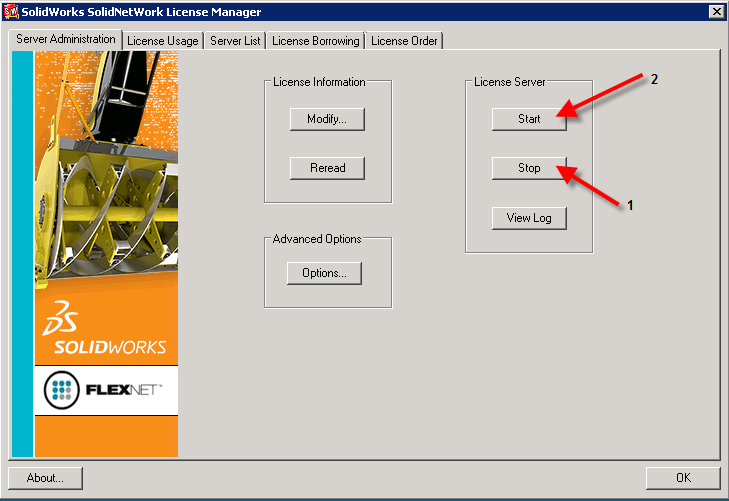Start the license server
The height and width of the screenshot is (501, 729).
[529, 119]
